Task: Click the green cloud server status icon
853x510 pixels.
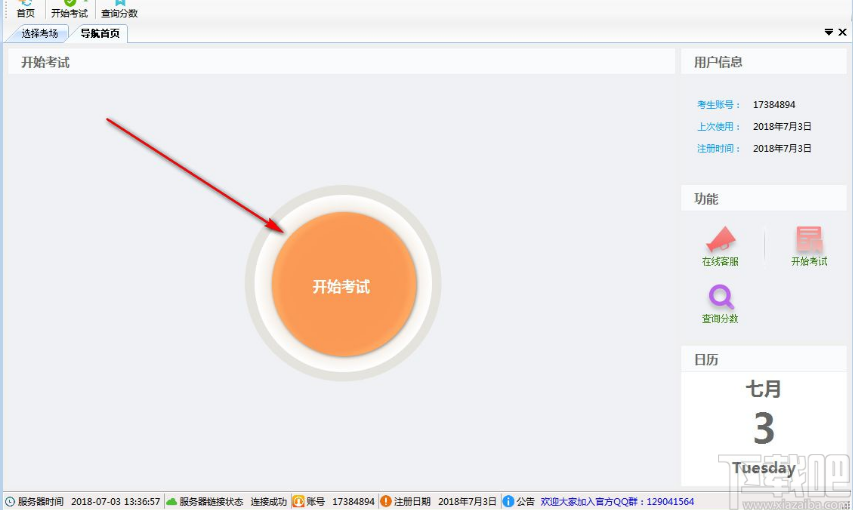Action: [171, 501]
